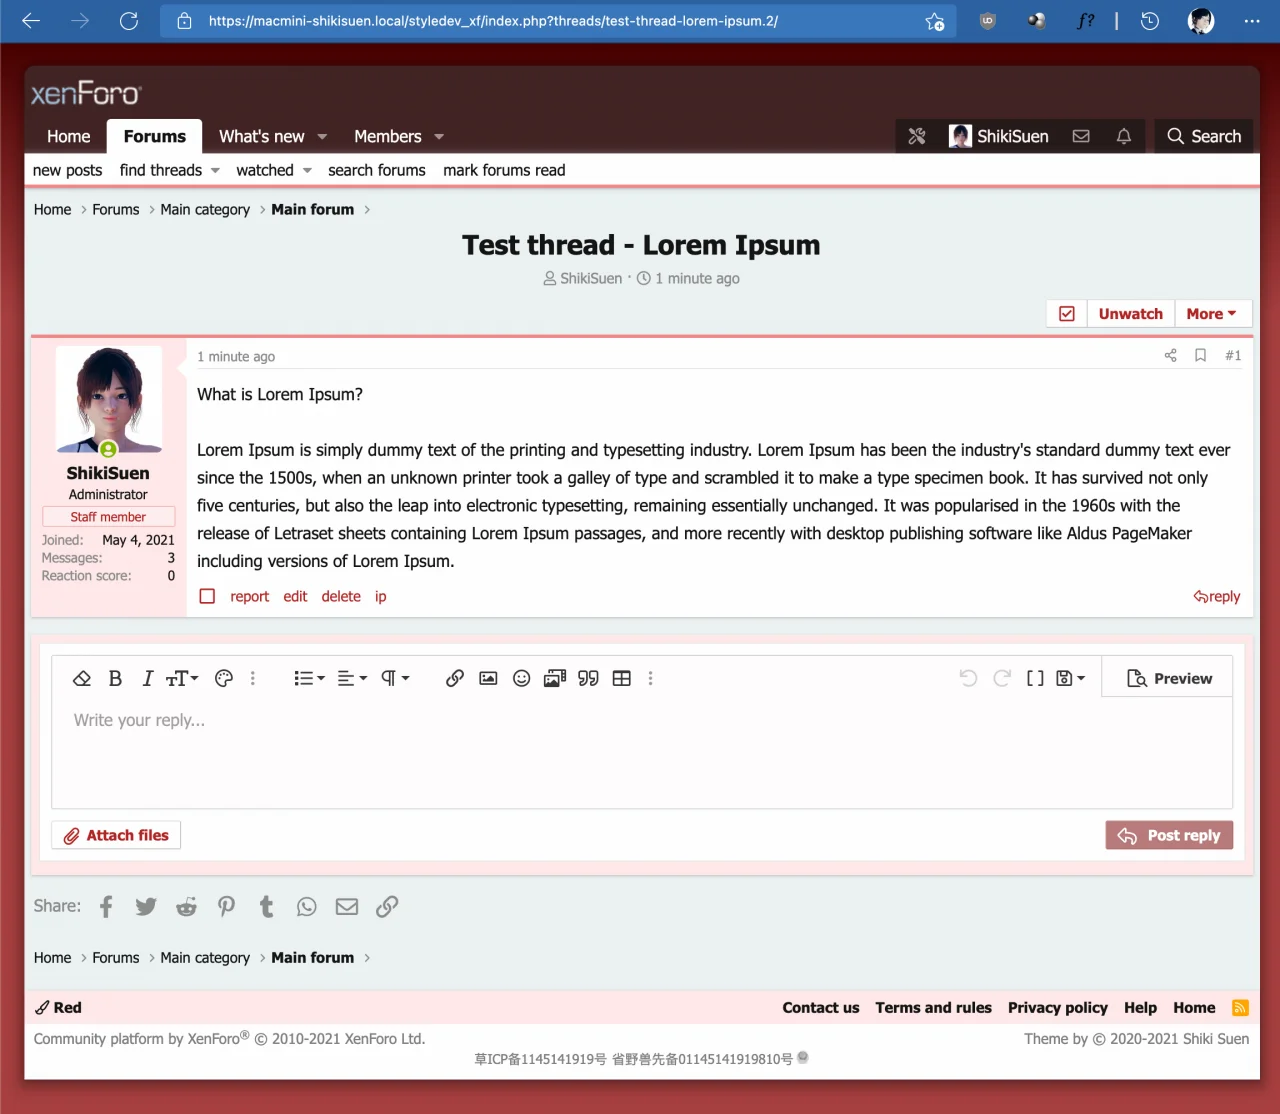Viewport: 1280px width, 1114px height.
Task: Click inside the Write your reply field
Action: click(x=640, y=750)
